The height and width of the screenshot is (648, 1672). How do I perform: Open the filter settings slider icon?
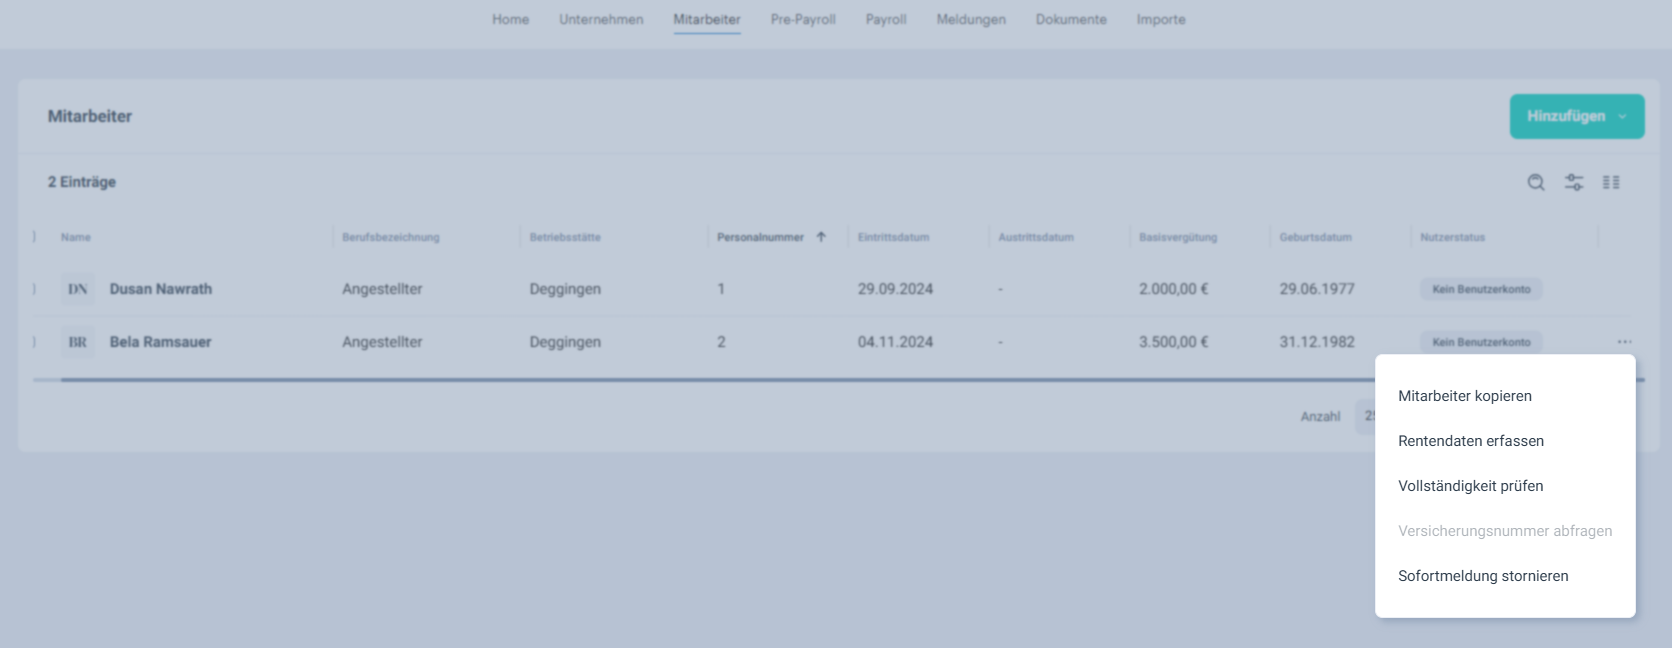1574,182
